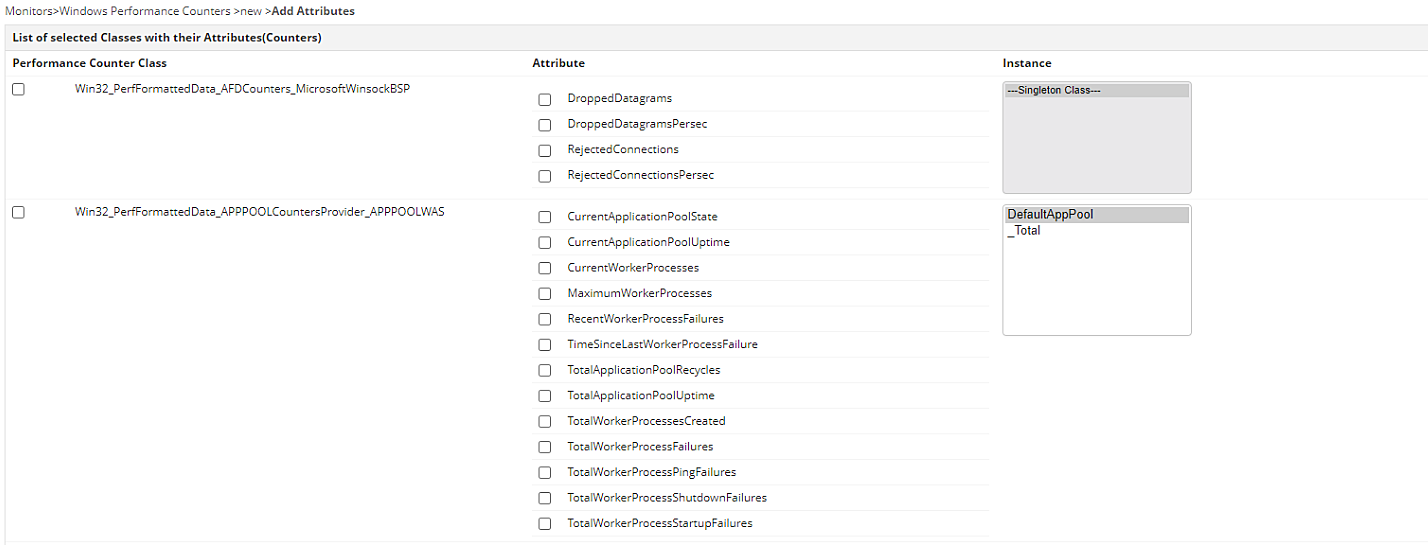
Task: Enable the DroppedDatagrams attribute checkbox
Action: [545, 100]
